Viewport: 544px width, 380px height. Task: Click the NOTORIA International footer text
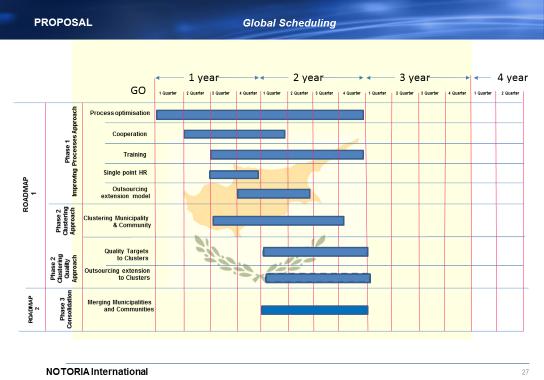pyautogui.click(x=97, y=372)
